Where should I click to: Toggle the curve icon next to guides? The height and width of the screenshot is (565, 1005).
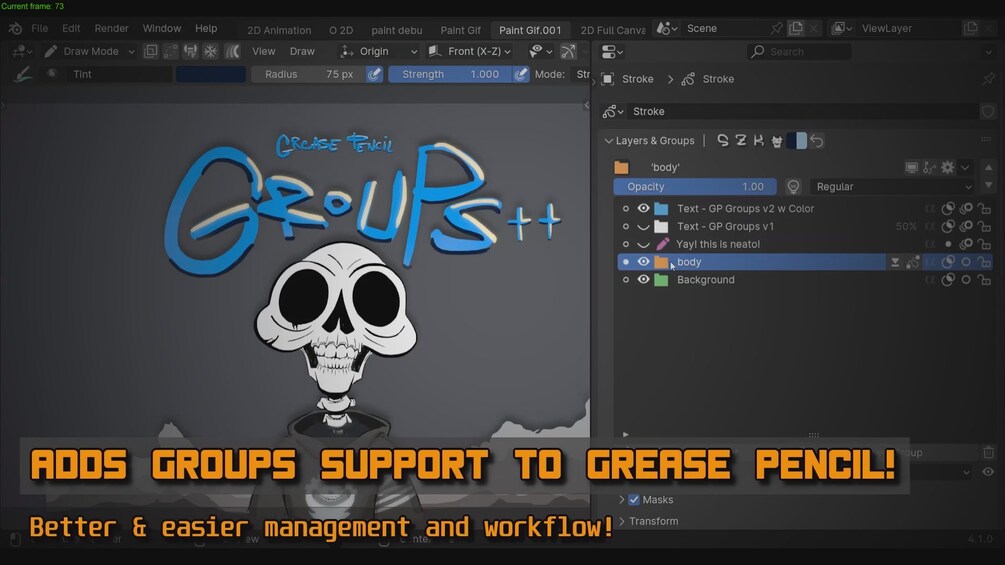pos(568,51)
